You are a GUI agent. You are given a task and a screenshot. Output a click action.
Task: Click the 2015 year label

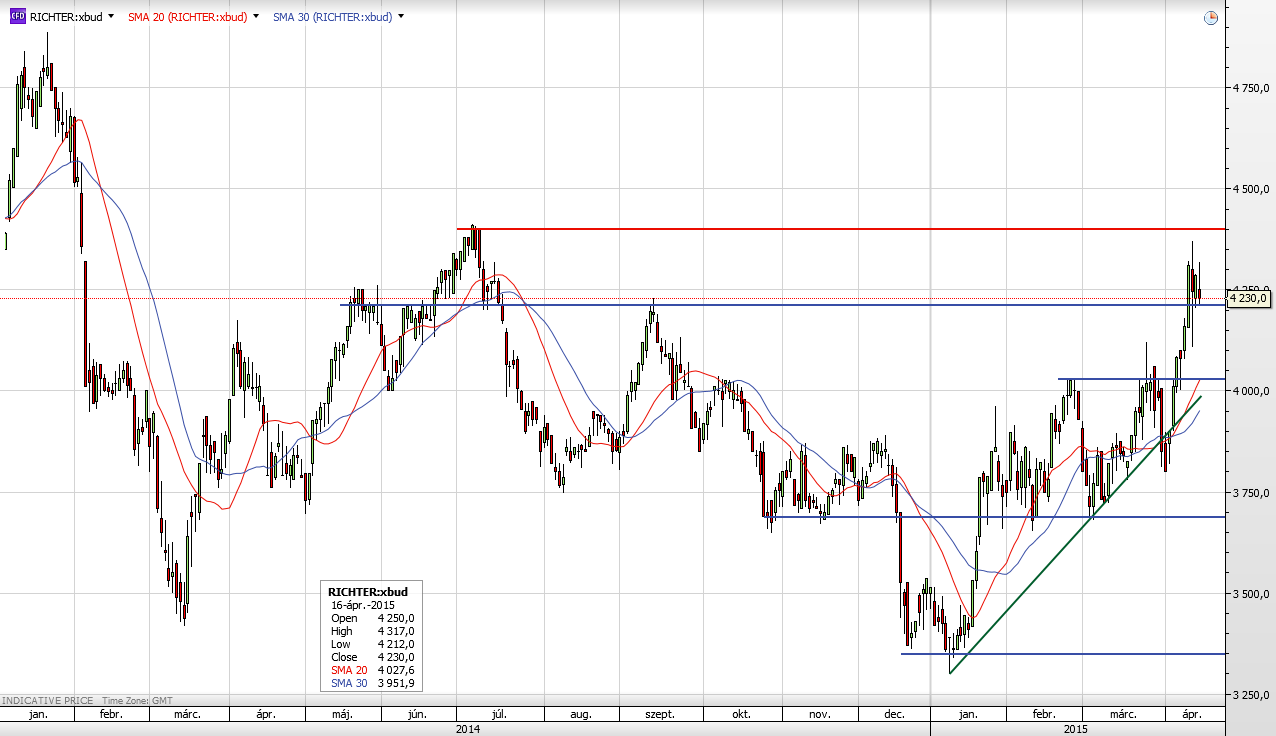1076,729
